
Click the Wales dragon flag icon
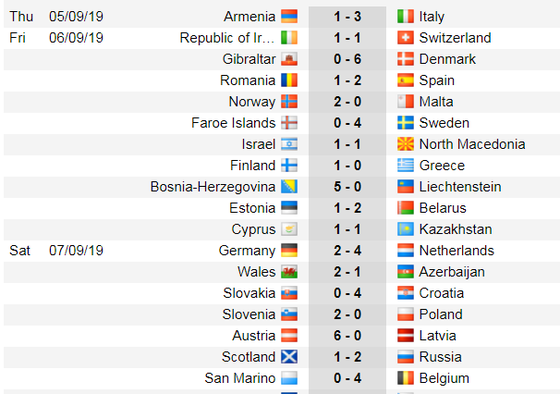click(289, 272)
